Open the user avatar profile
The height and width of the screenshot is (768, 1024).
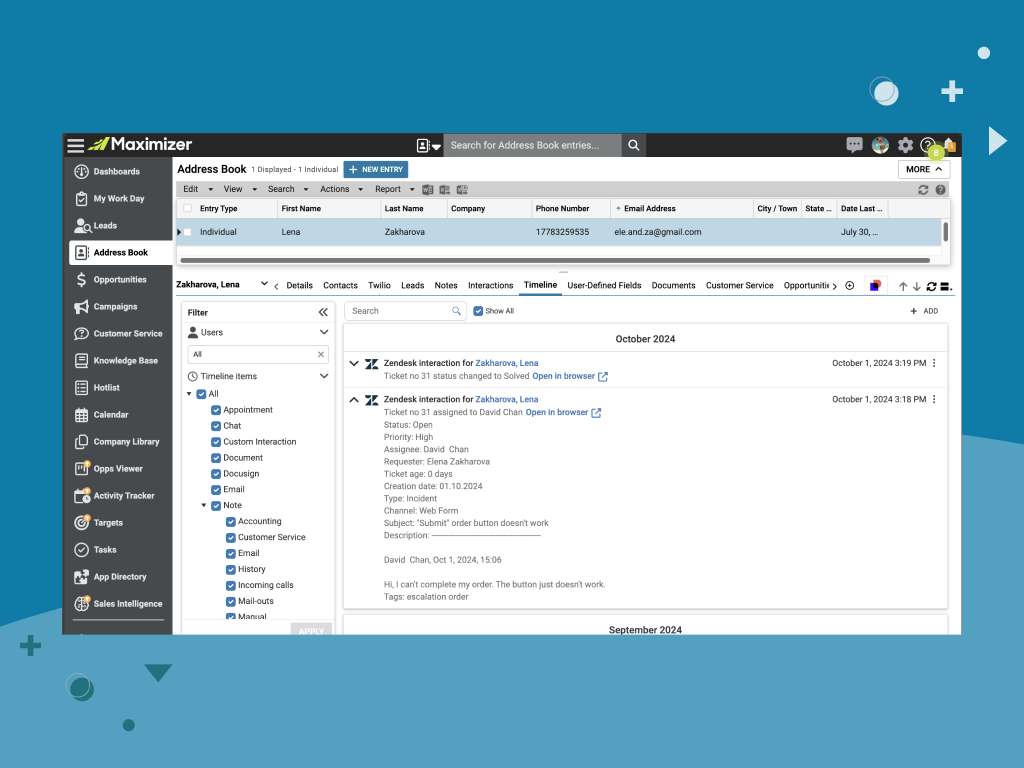click(x=880, y=145)
